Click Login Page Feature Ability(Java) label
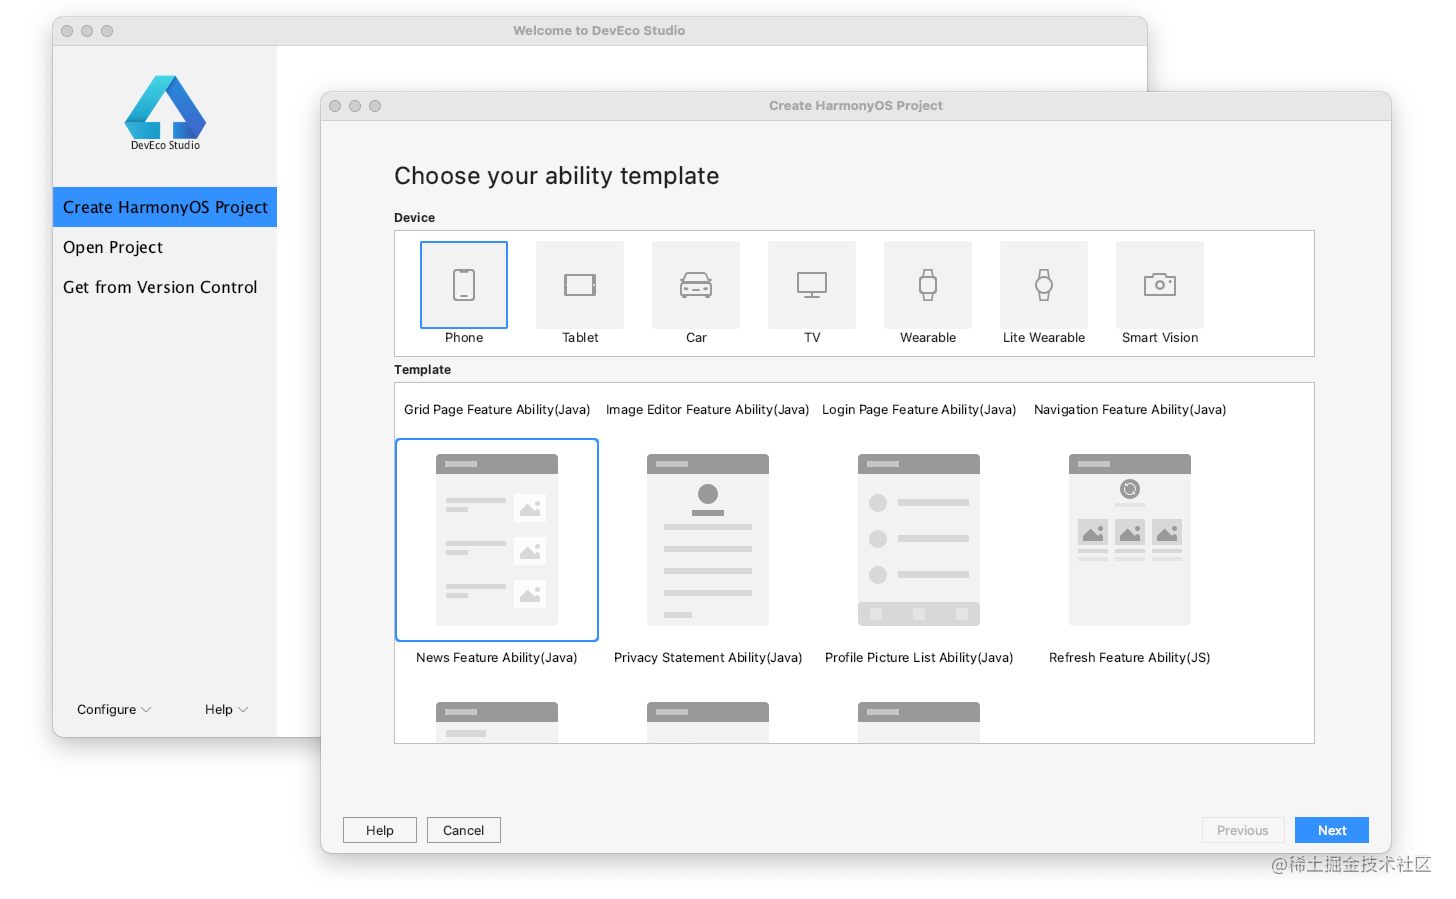The width and height of the screenshot is (1456, 899). [x=919, y=410]
